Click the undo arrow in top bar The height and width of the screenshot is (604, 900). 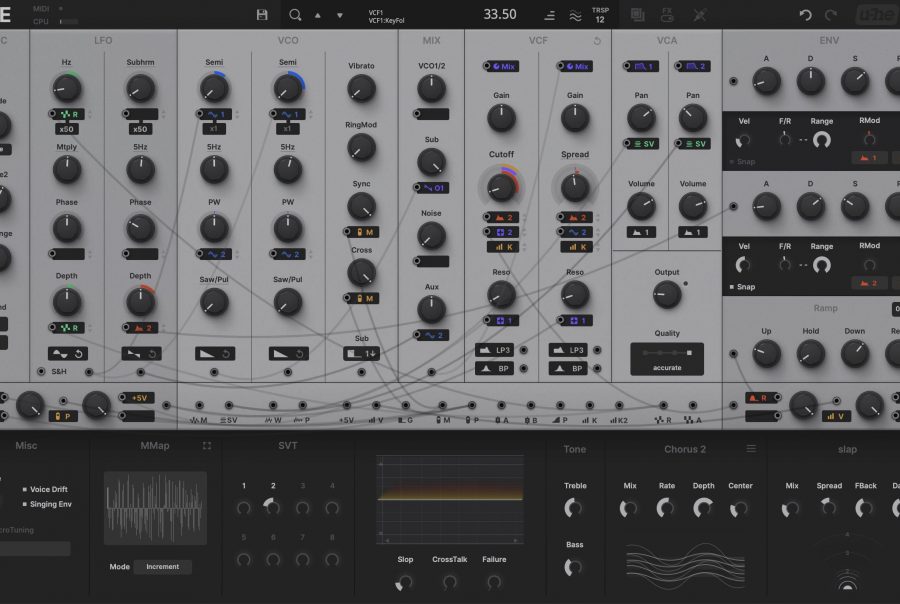point(805,15)
